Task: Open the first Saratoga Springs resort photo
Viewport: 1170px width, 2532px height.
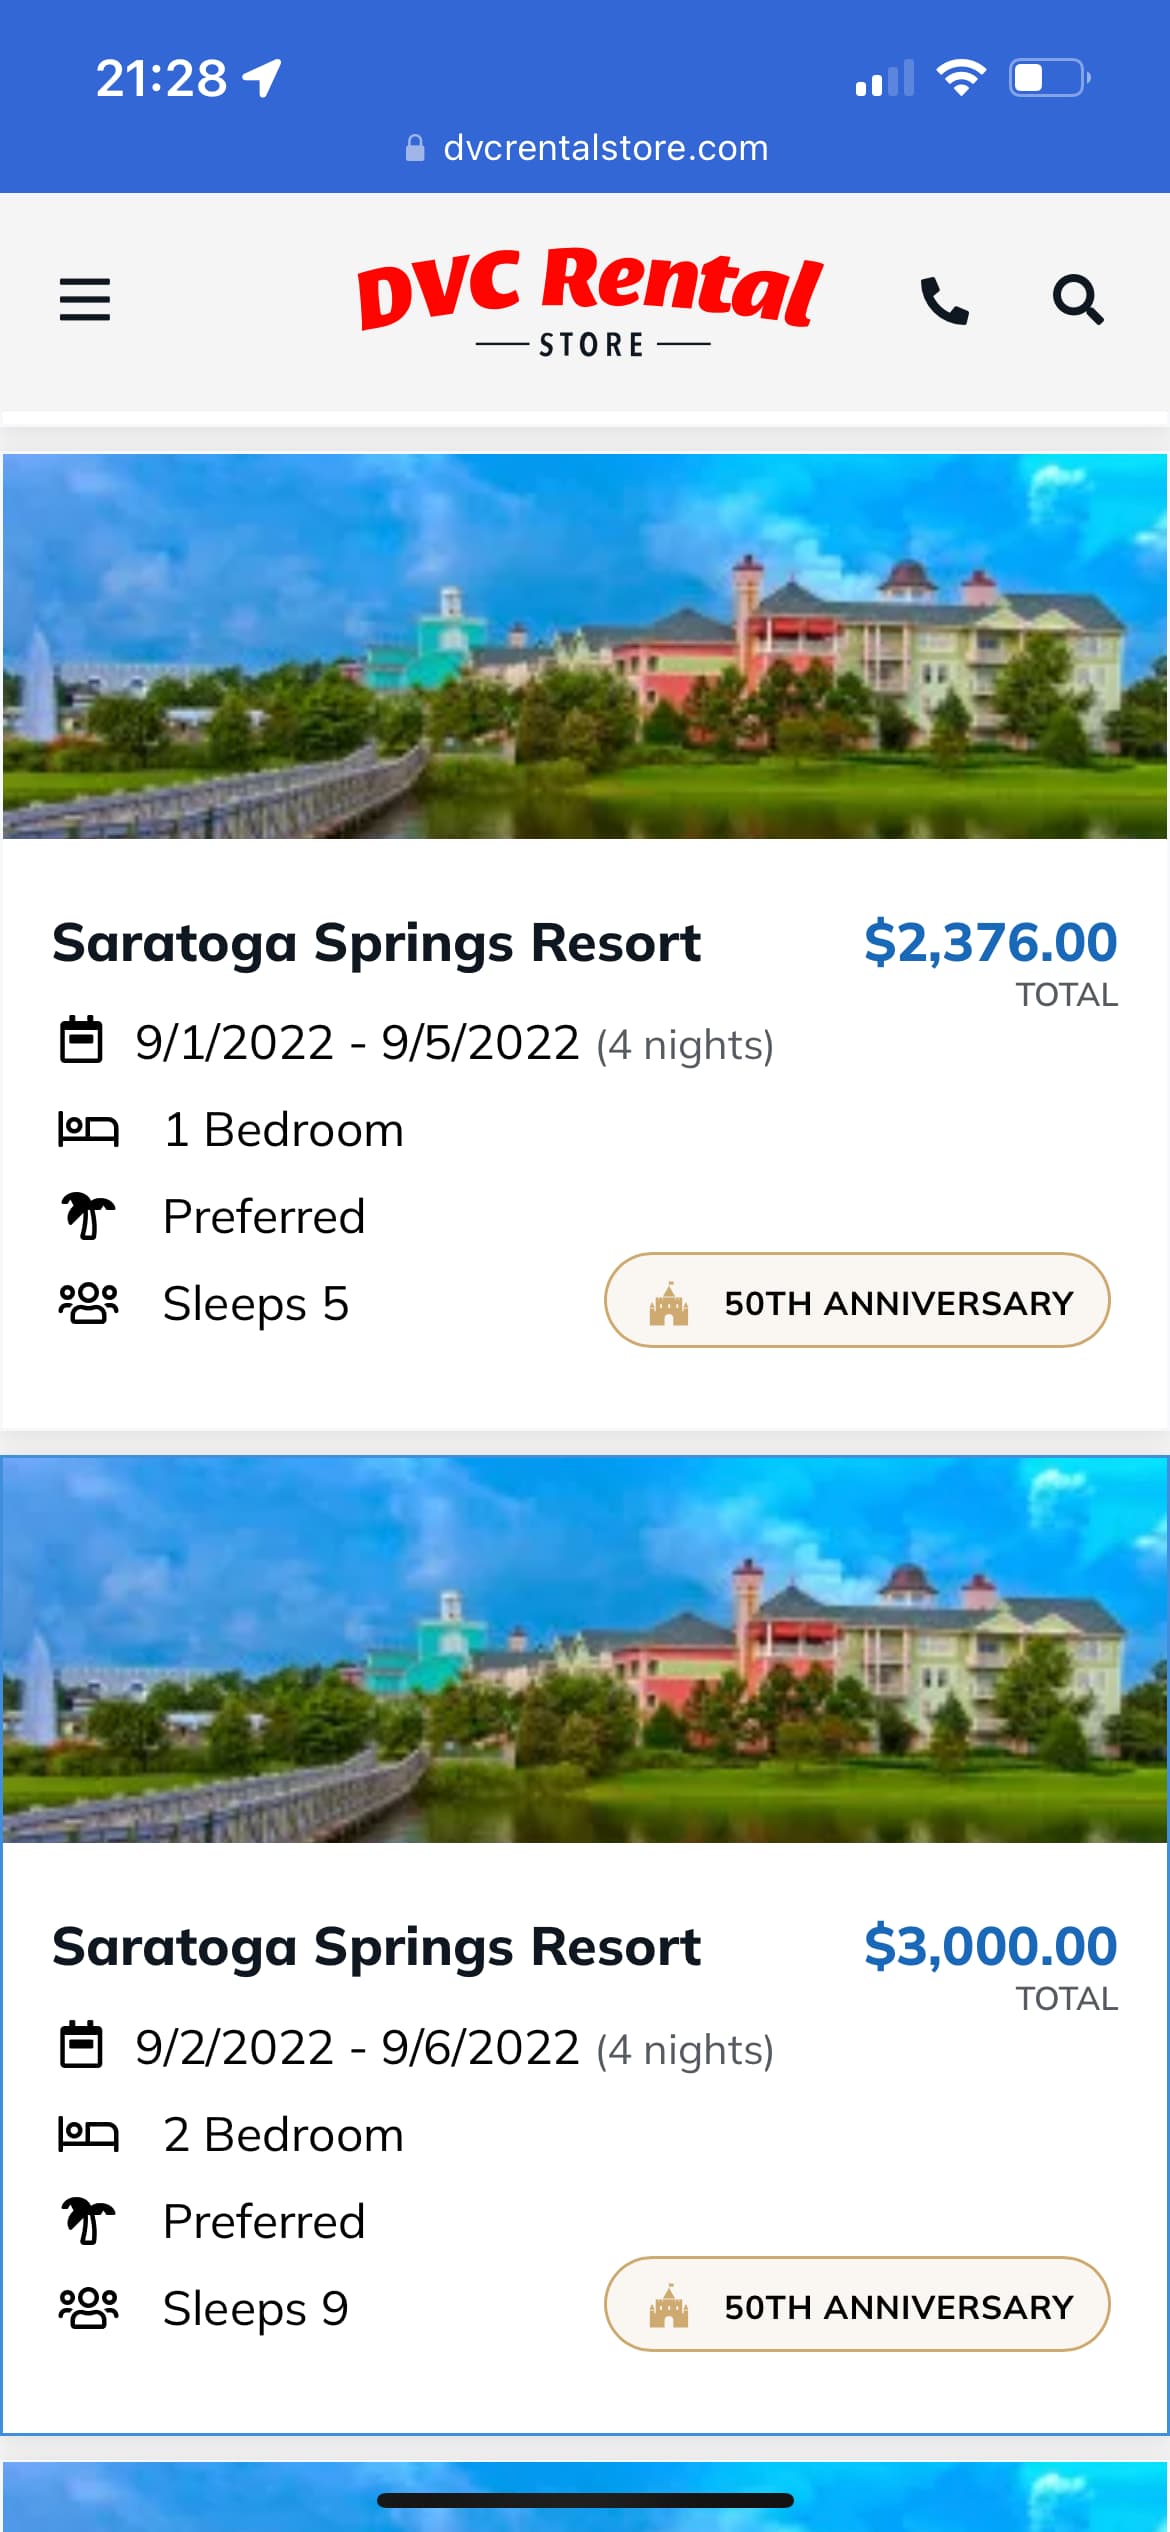Action: tap(585, 646)
